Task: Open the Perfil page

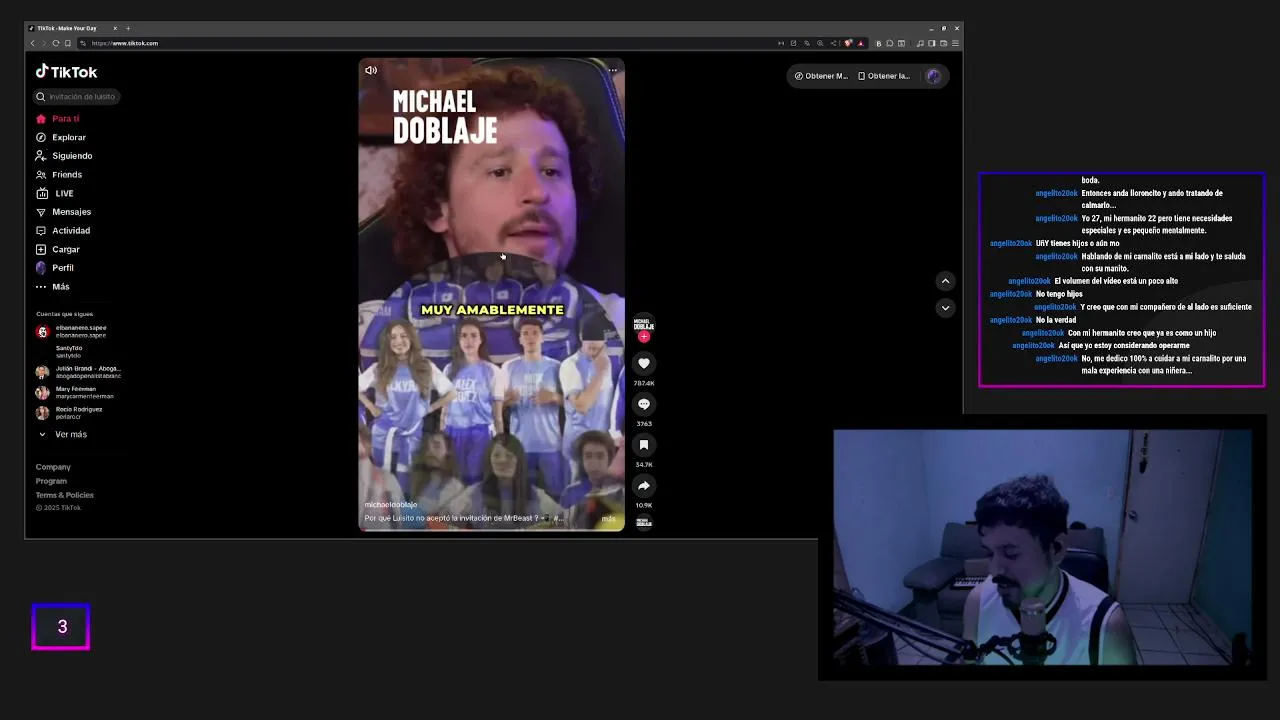Action: coord(55,268)
